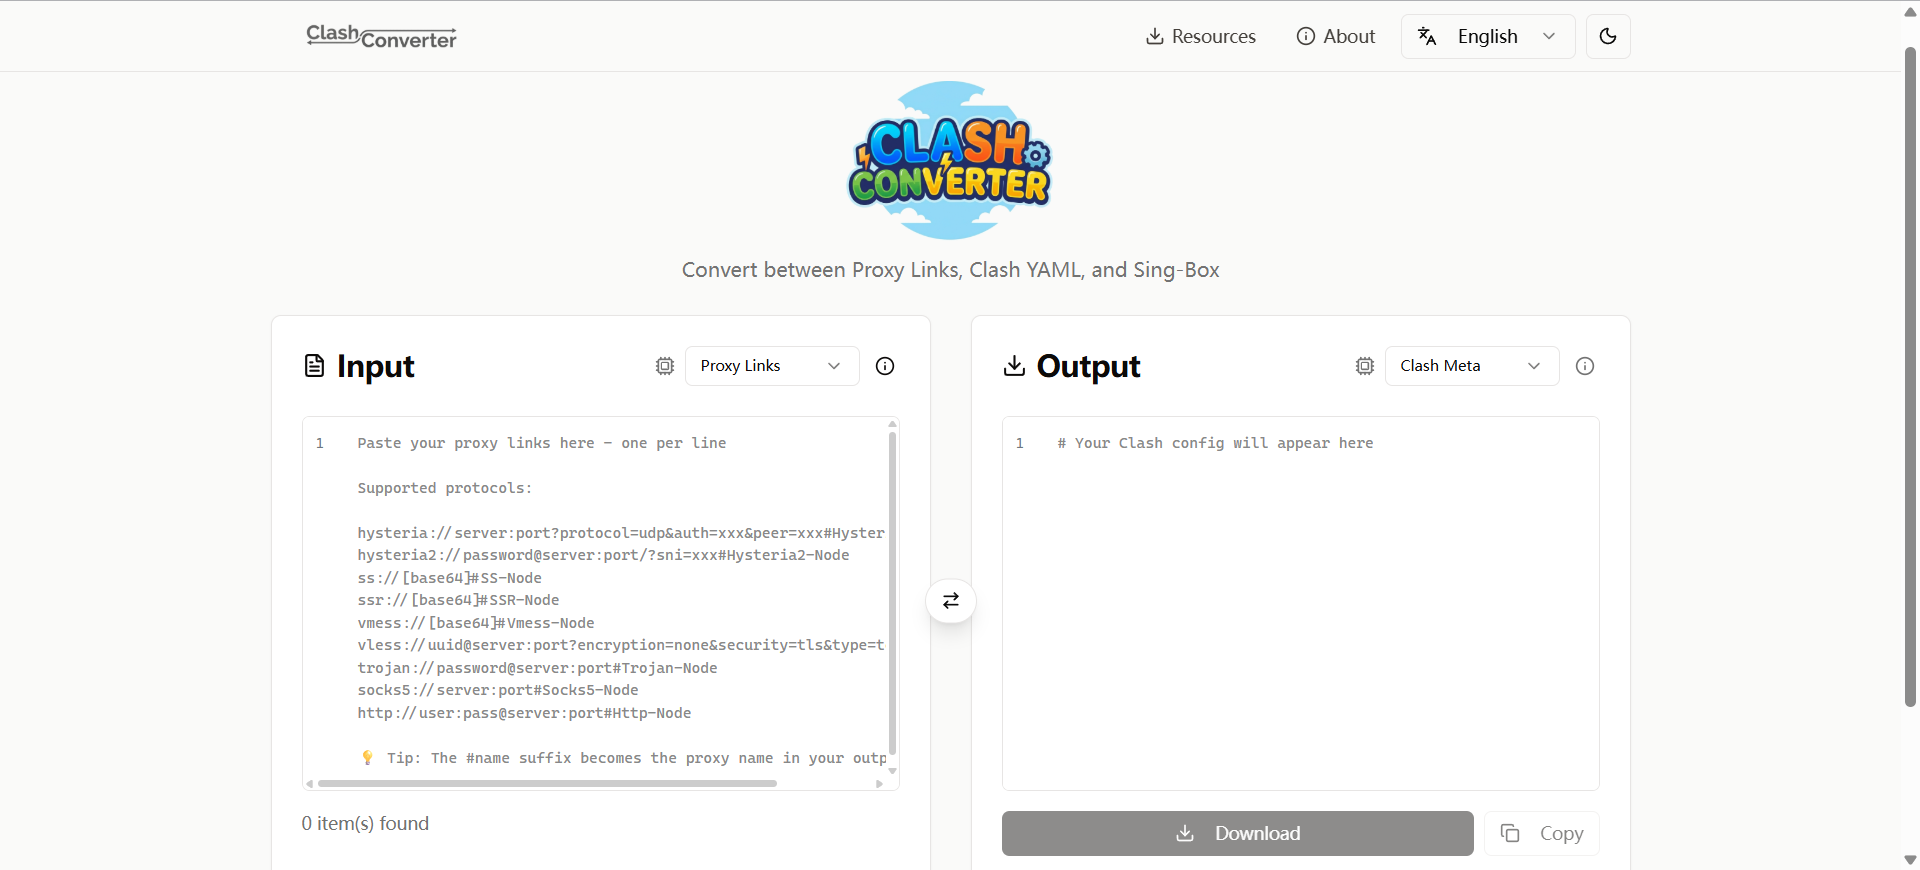1920x870 pixels.
Task: Click the input info circle icon
Action: pyautogui.click(x=885, y=366)
